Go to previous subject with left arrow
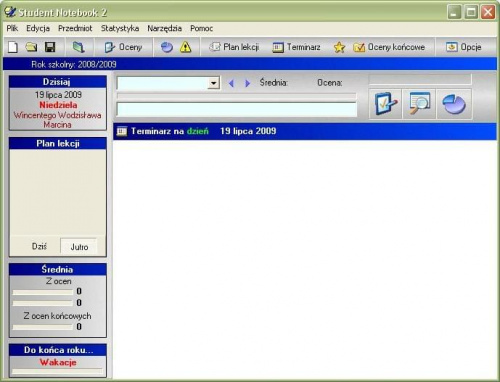The height and width of the screenshot is (382, 500). [x=231, y=83]
